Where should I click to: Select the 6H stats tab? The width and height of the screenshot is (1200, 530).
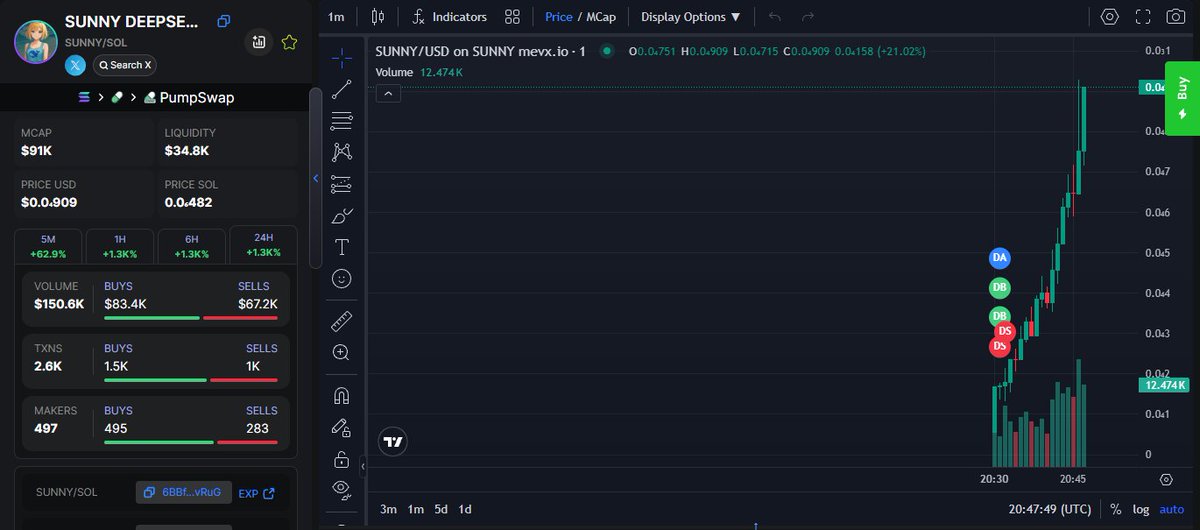pos(192,247)
